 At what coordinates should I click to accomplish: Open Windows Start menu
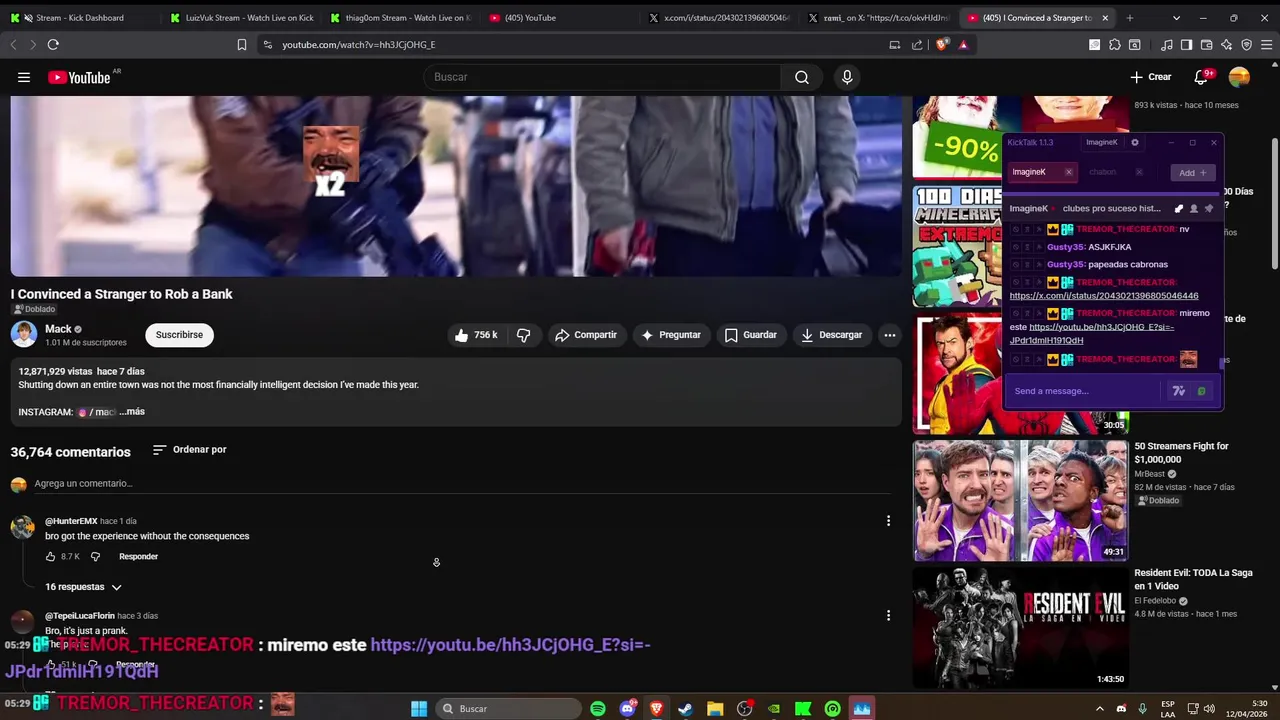coord(419,709)
